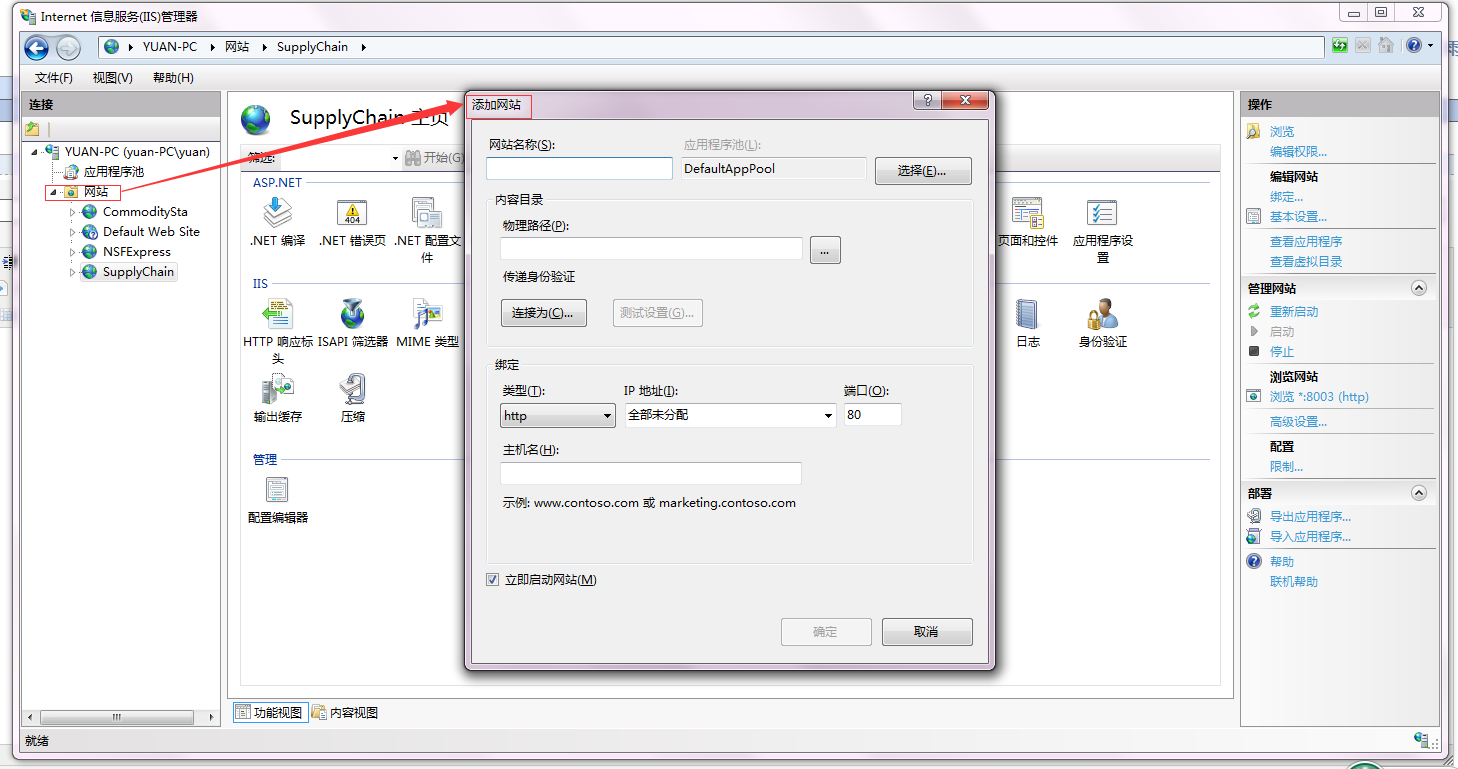Collapse the 部署 section
Screen dimensions: 1458x769
[1418, 493]
